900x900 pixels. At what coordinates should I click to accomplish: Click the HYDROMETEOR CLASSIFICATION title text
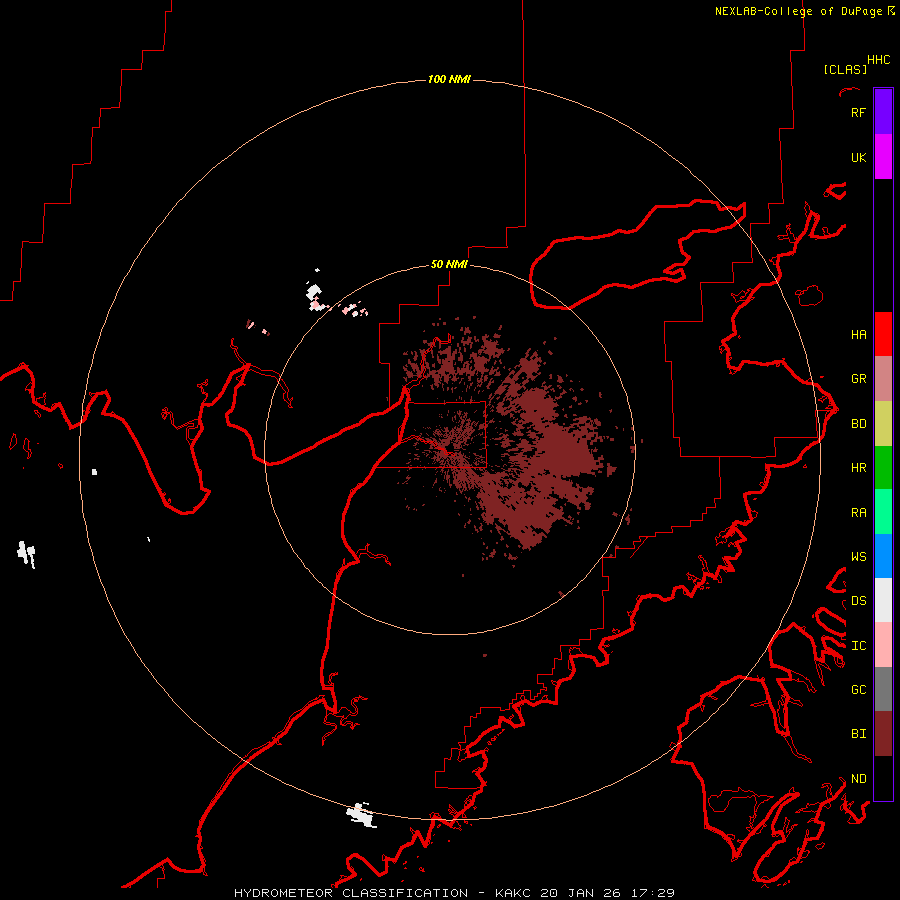click(x=351, y=893)
